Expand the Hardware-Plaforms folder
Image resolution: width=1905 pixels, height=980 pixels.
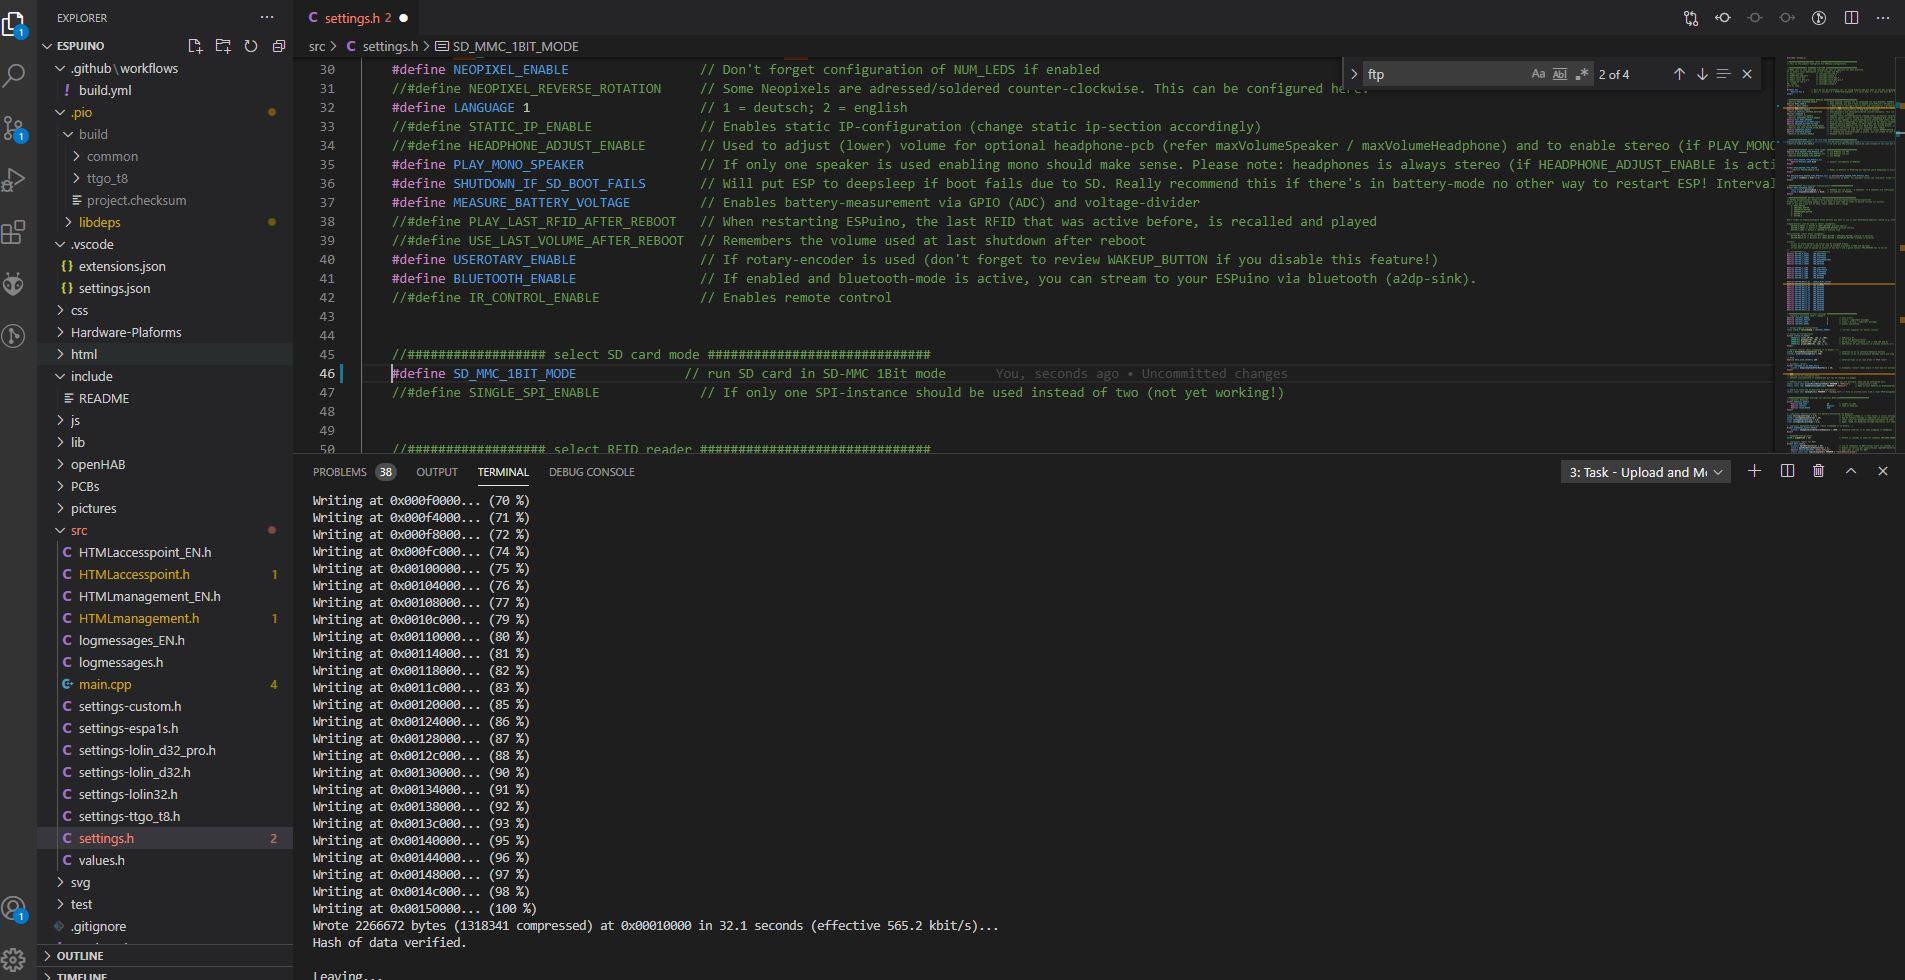(x=126, y=332)
